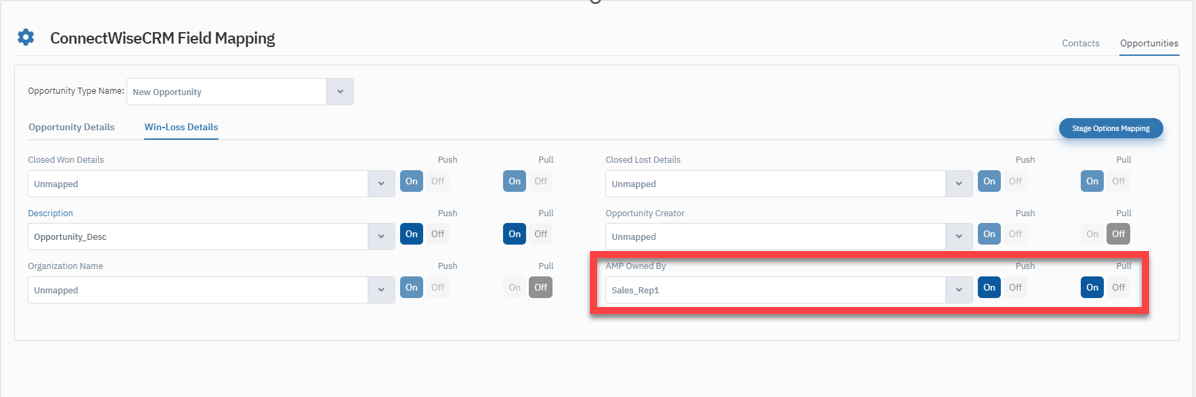
Task: Set AMP Owned By Pull to On
Action: pos(1092,287)
